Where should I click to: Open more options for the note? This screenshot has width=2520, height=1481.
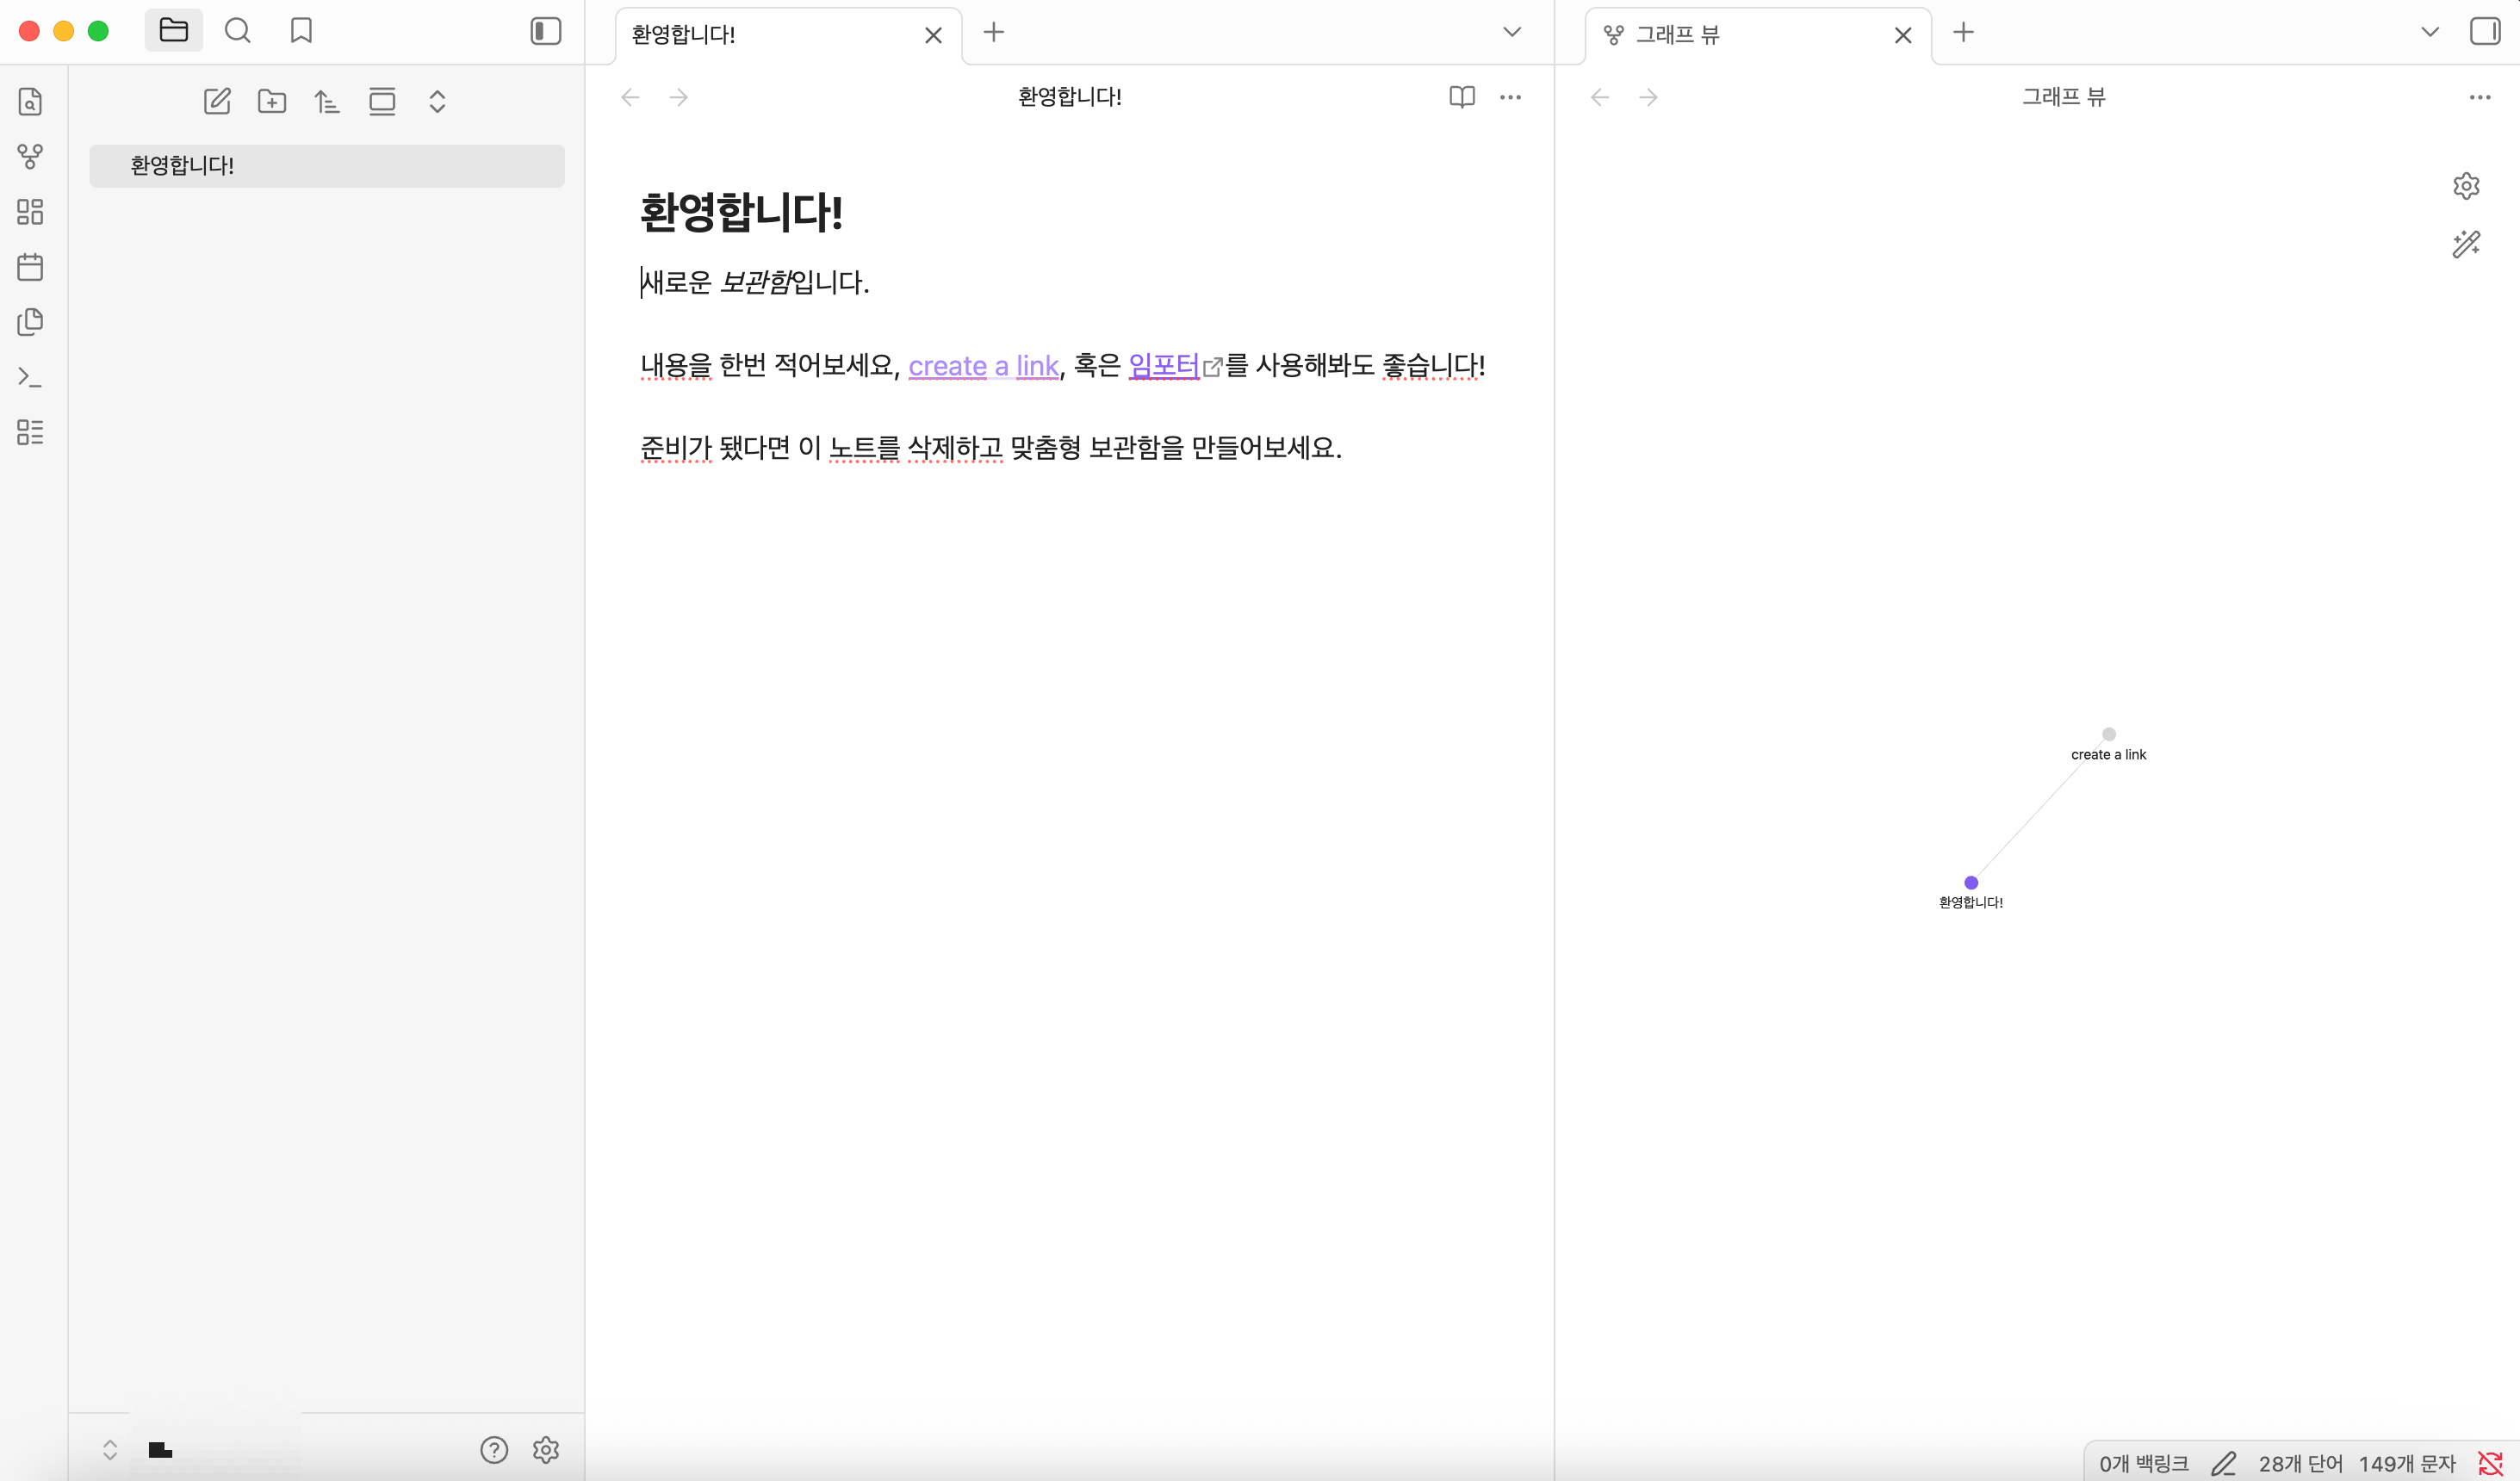tap(1511, 97)
